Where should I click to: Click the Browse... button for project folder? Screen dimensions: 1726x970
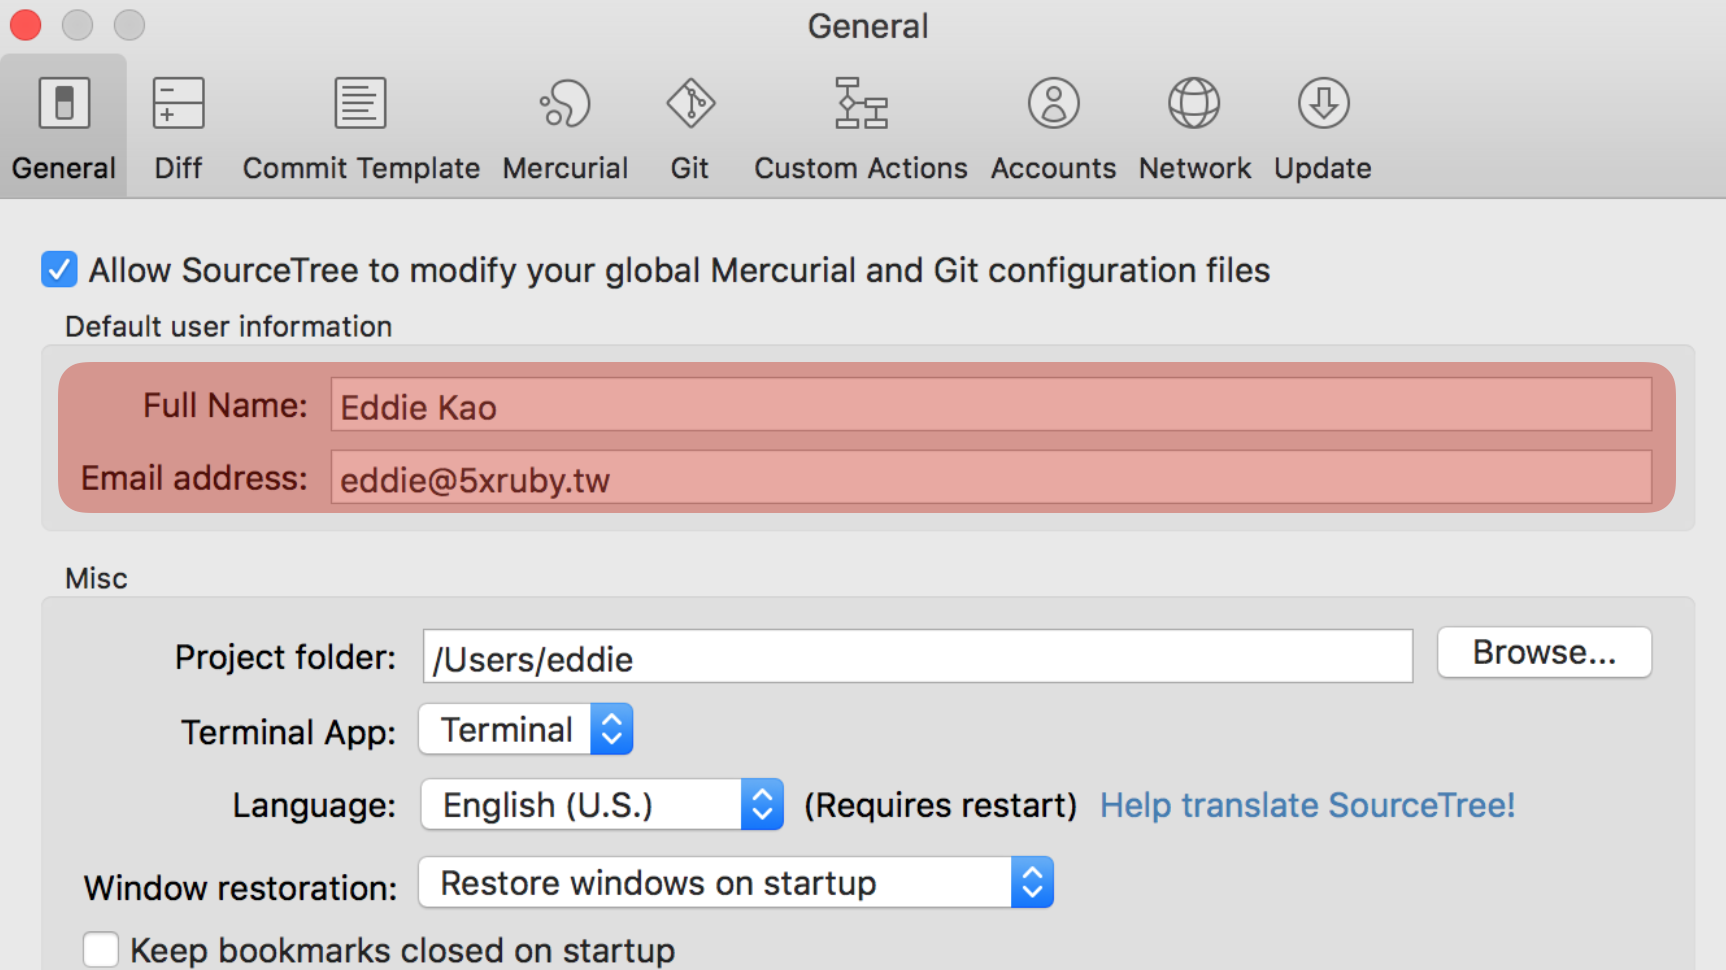point(1543,653)
